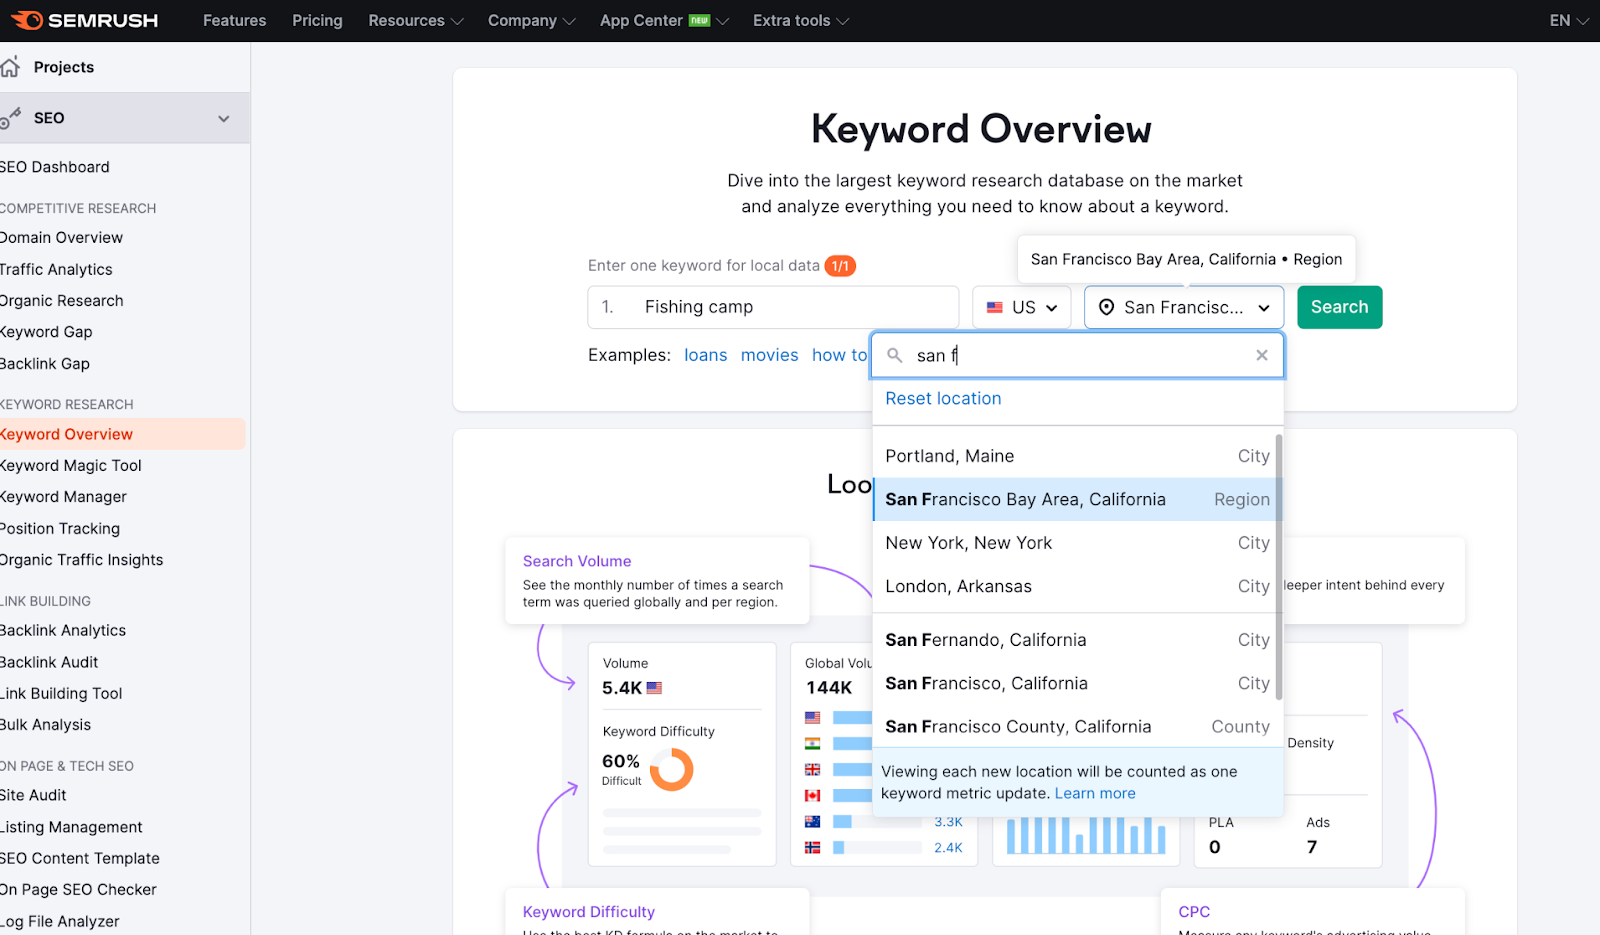Select New York, New York city option
Image resolution: width=1600 pixels, height=935 pixels.
tap(1077, 543)
